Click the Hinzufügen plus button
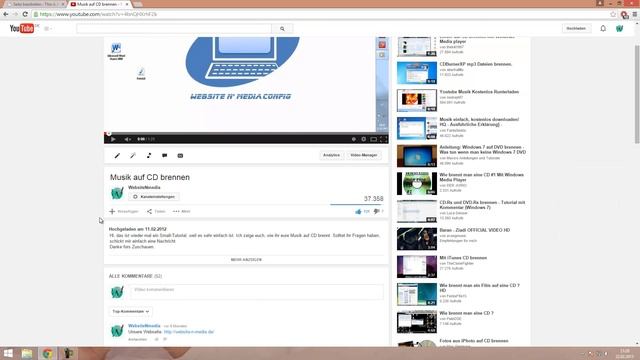Screen dimensions: 640x360 click(x=124, y=211)
